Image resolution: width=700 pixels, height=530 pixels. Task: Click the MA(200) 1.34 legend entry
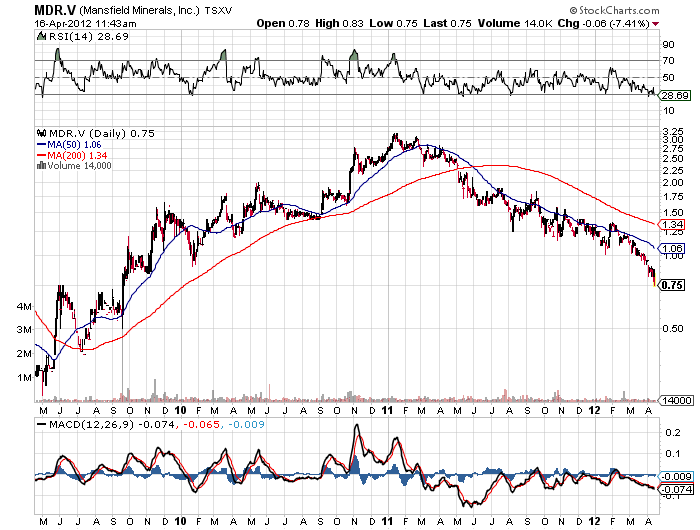coord(77,155)
